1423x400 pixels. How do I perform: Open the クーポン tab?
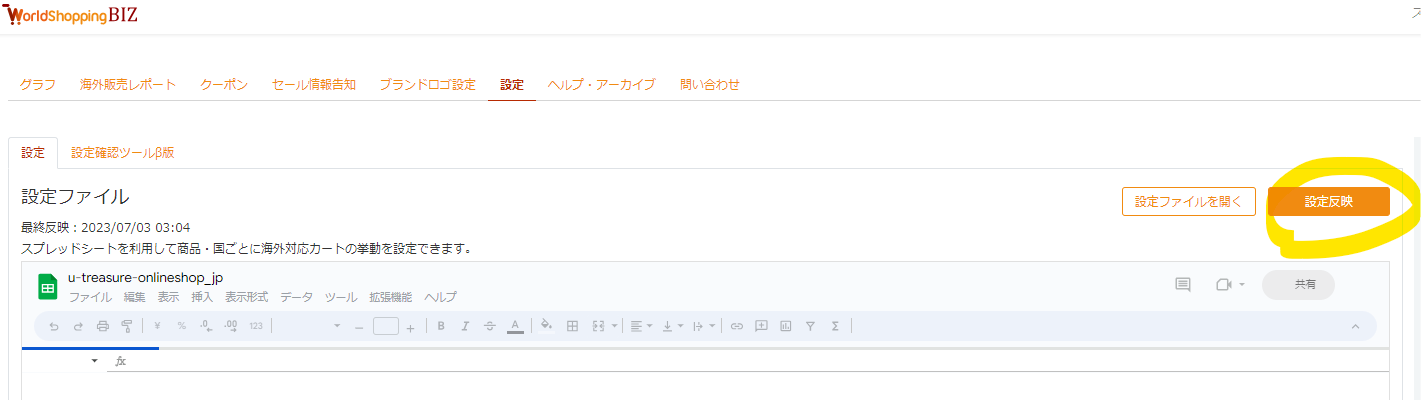(x=224, y=85)
